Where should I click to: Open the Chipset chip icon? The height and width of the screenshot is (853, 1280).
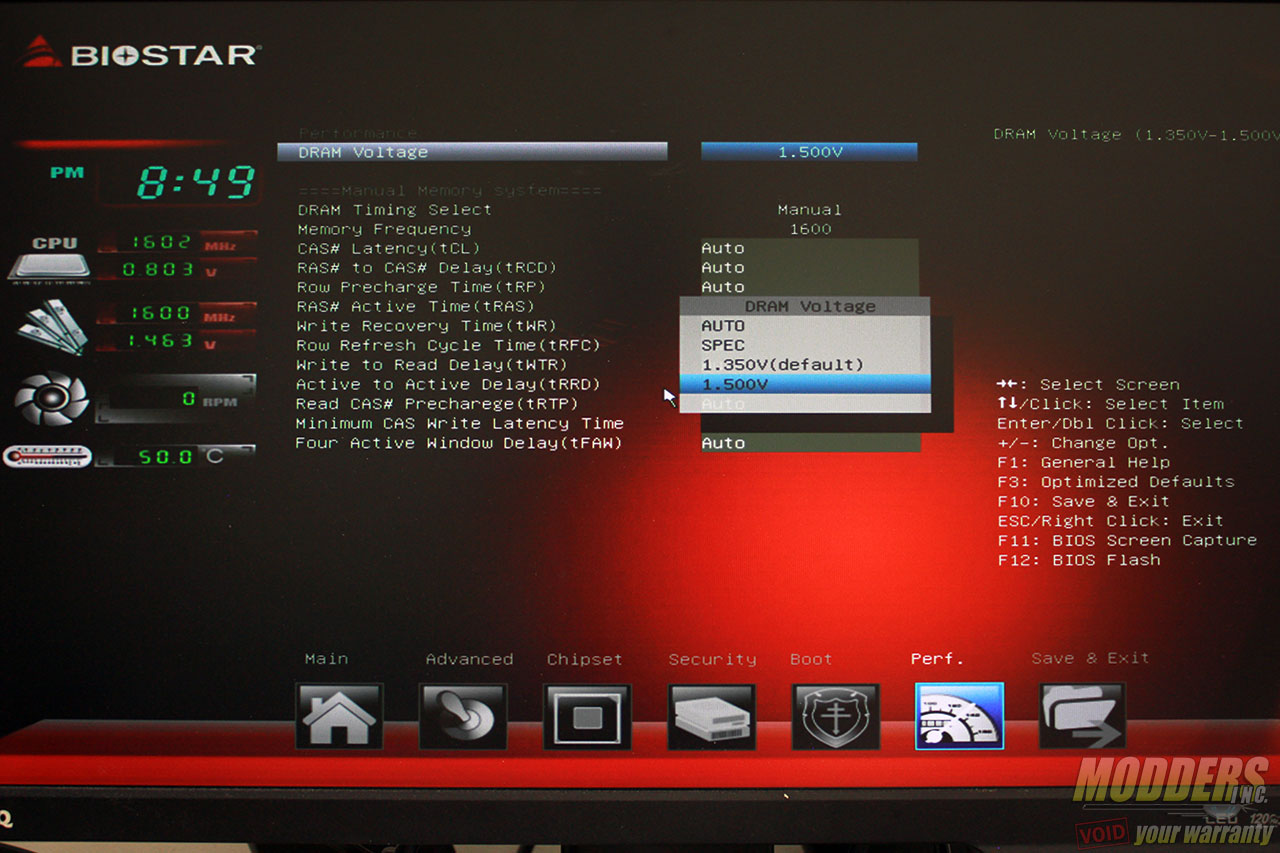tap(587, 716)
